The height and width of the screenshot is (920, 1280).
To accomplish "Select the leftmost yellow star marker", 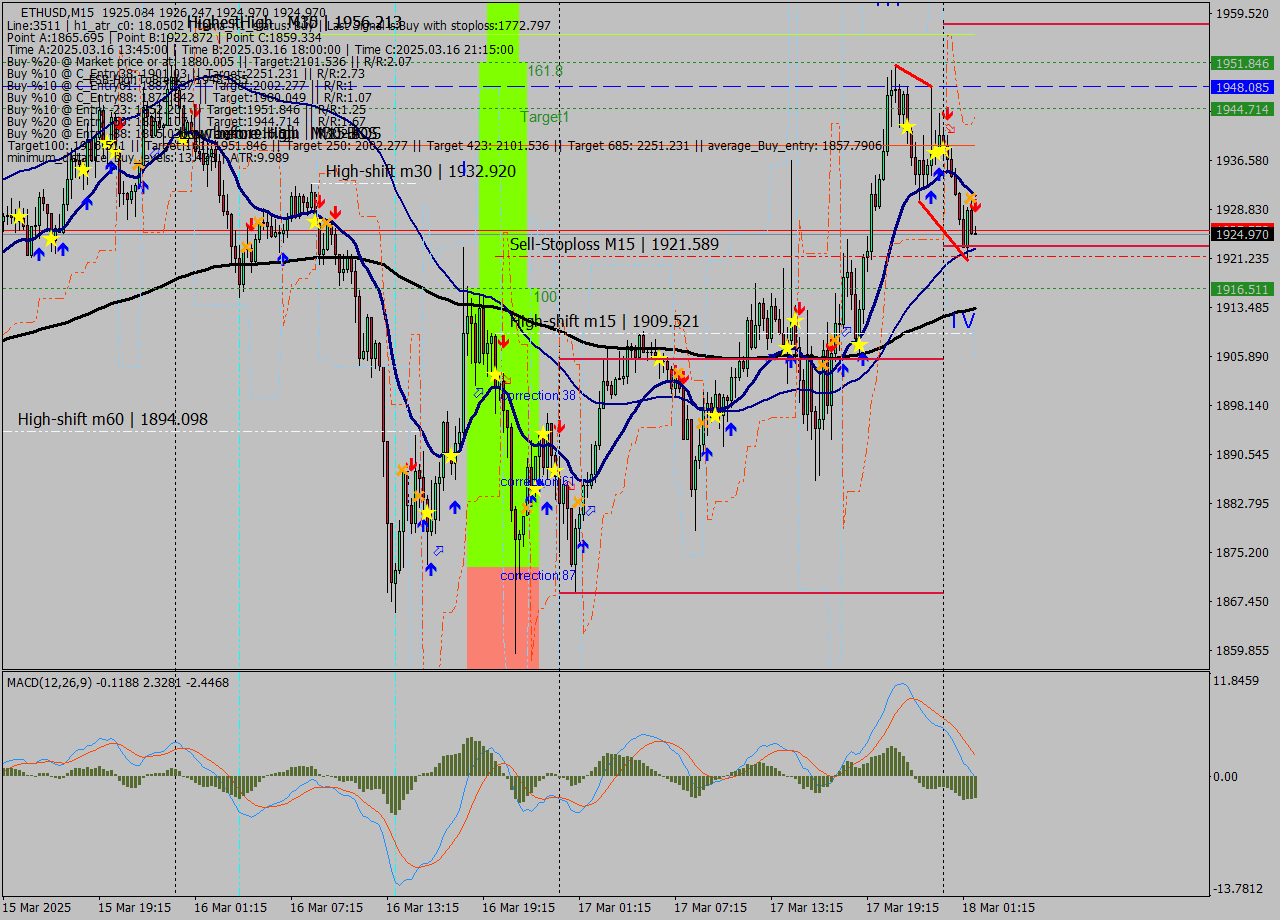I will [18, 216].
